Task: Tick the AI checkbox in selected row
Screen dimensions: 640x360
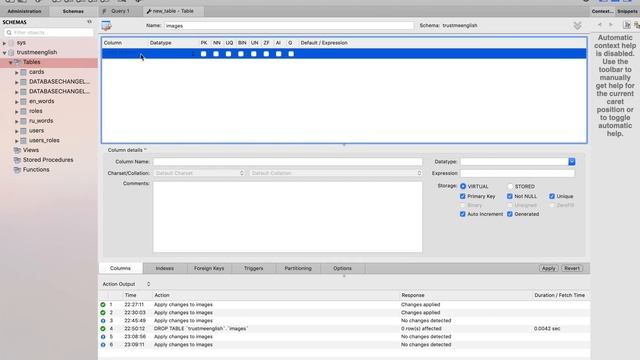Action: coord(279,54)
